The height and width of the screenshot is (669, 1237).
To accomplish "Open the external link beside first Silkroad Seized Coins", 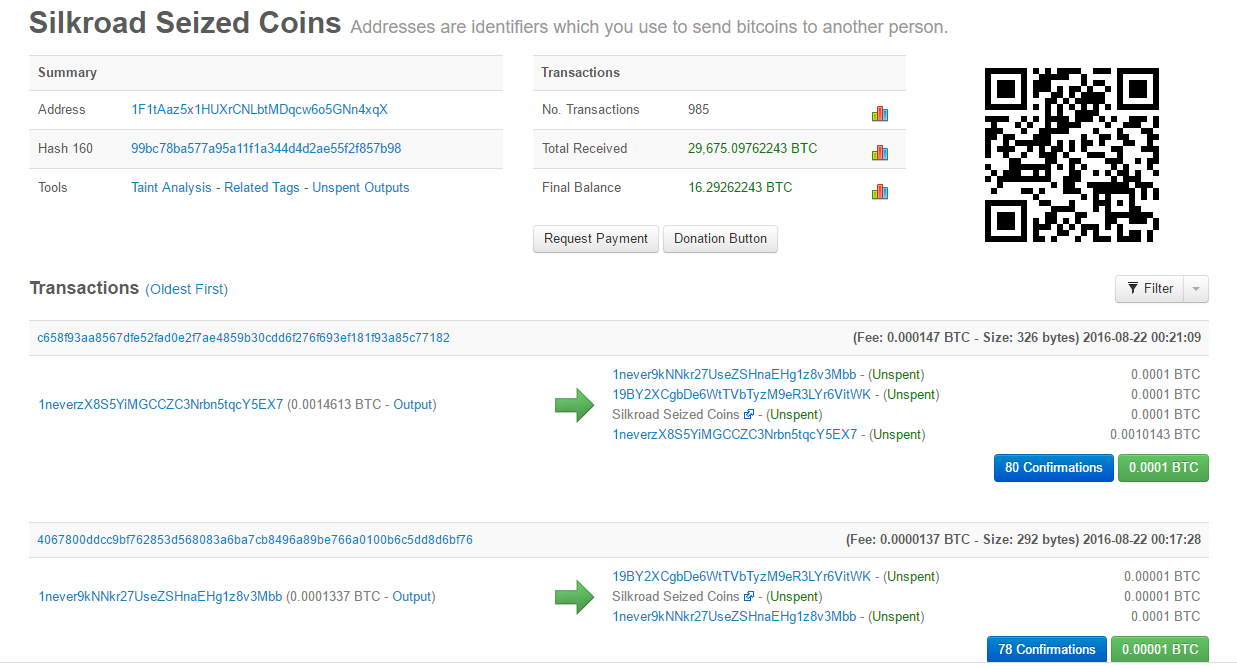I will coord(748,414).
